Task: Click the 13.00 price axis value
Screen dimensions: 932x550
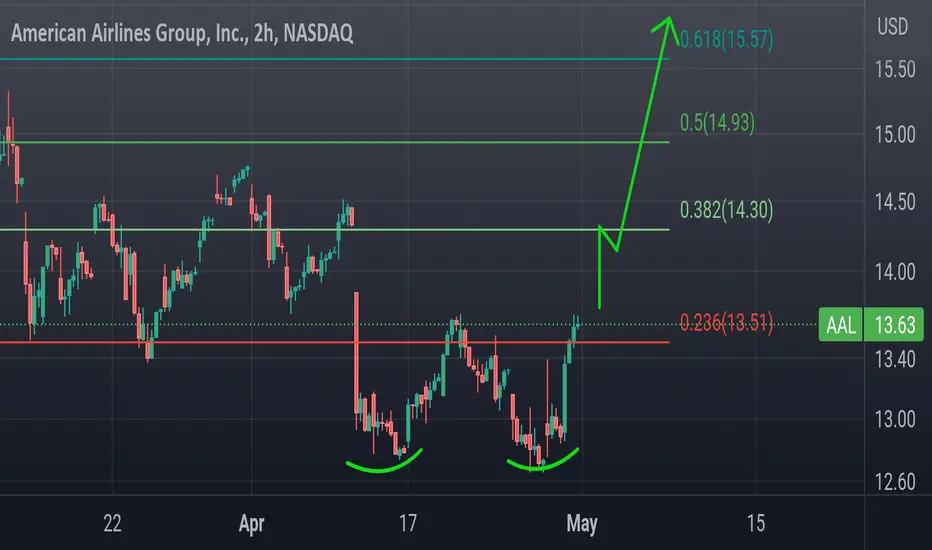Action: click(895, 420)
